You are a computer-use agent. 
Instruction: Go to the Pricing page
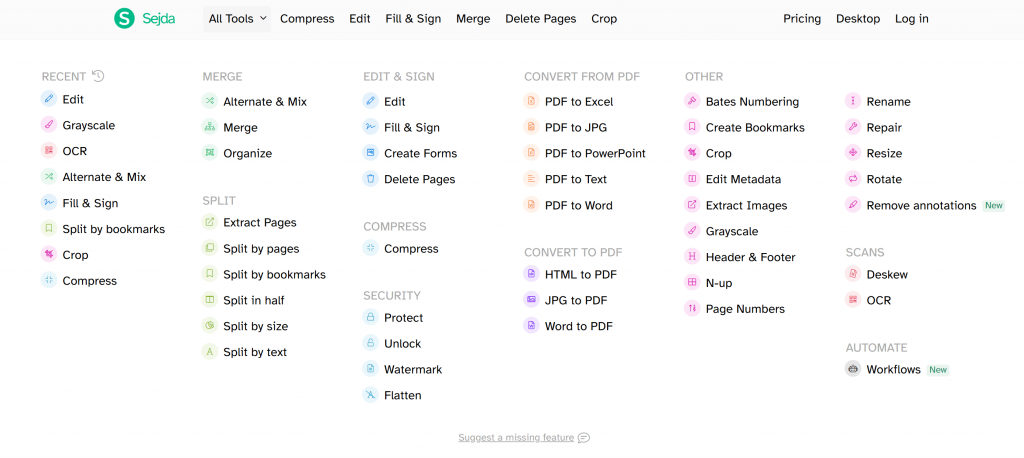[802, 19]
